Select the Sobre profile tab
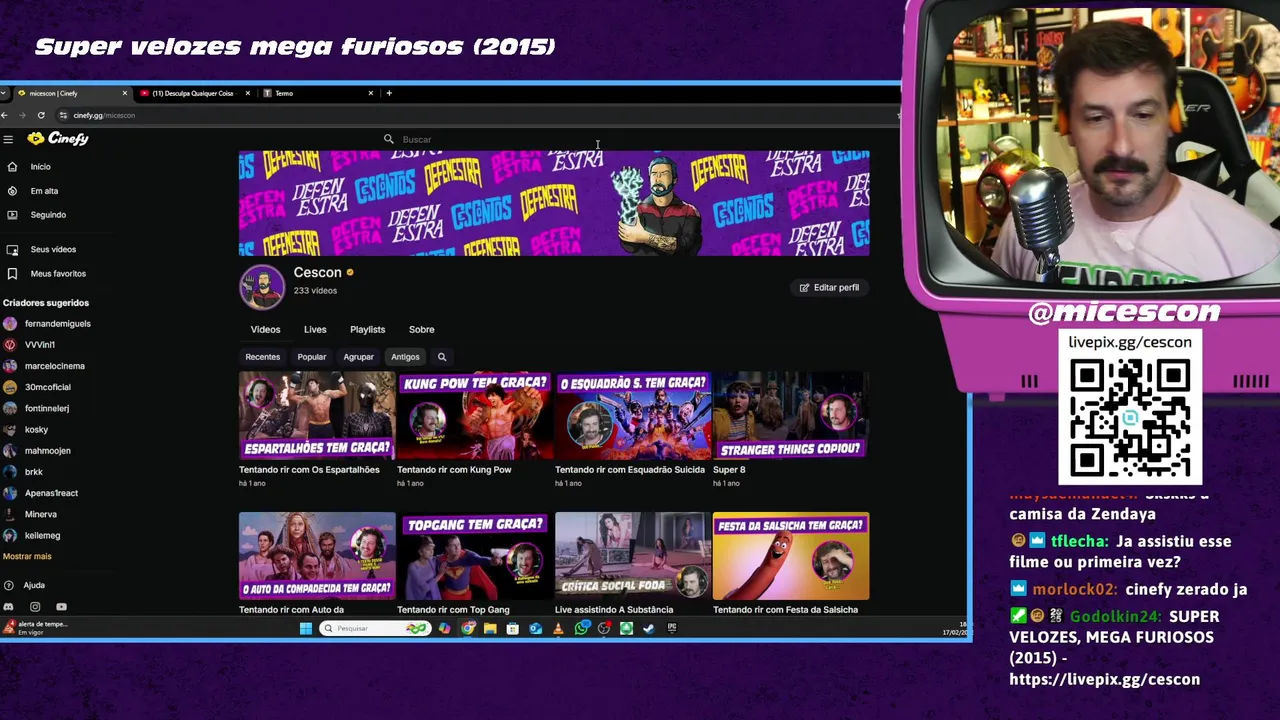The height and width of the screenshot is (720, 1280). (x=421, y=329)
